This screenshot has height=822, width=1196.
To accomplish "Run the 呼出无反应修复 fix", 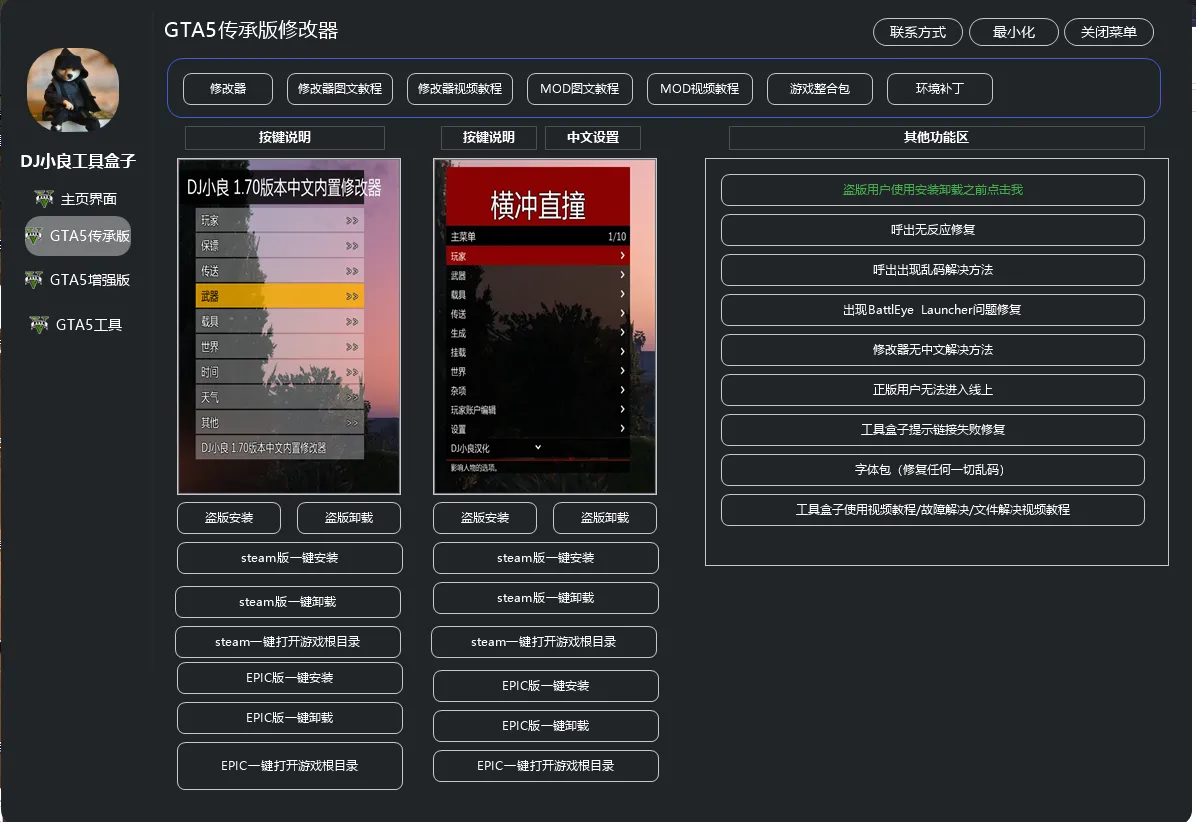I will pos(932,230).
